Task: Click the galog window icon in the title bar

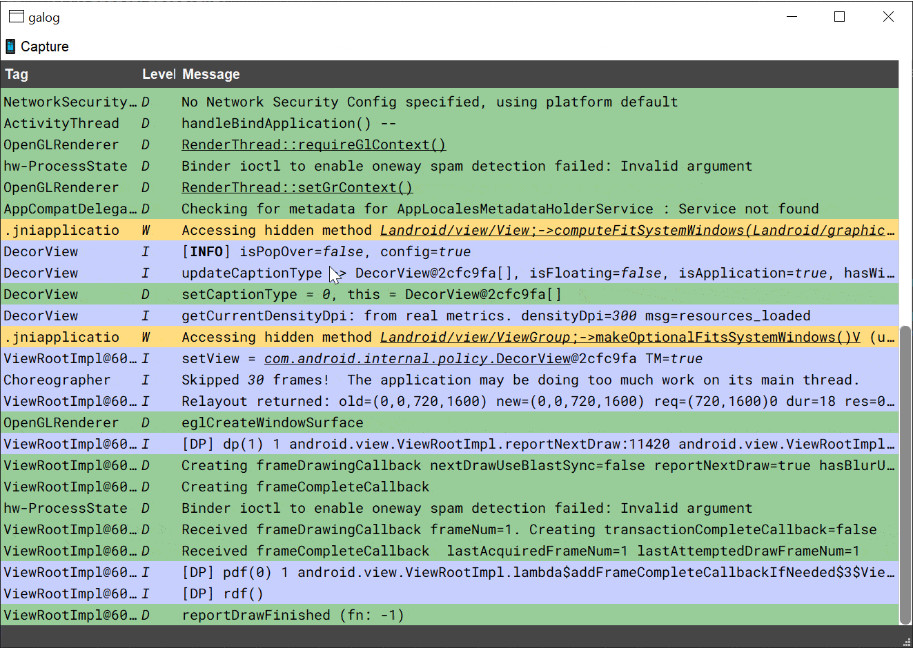Action: 16,17
